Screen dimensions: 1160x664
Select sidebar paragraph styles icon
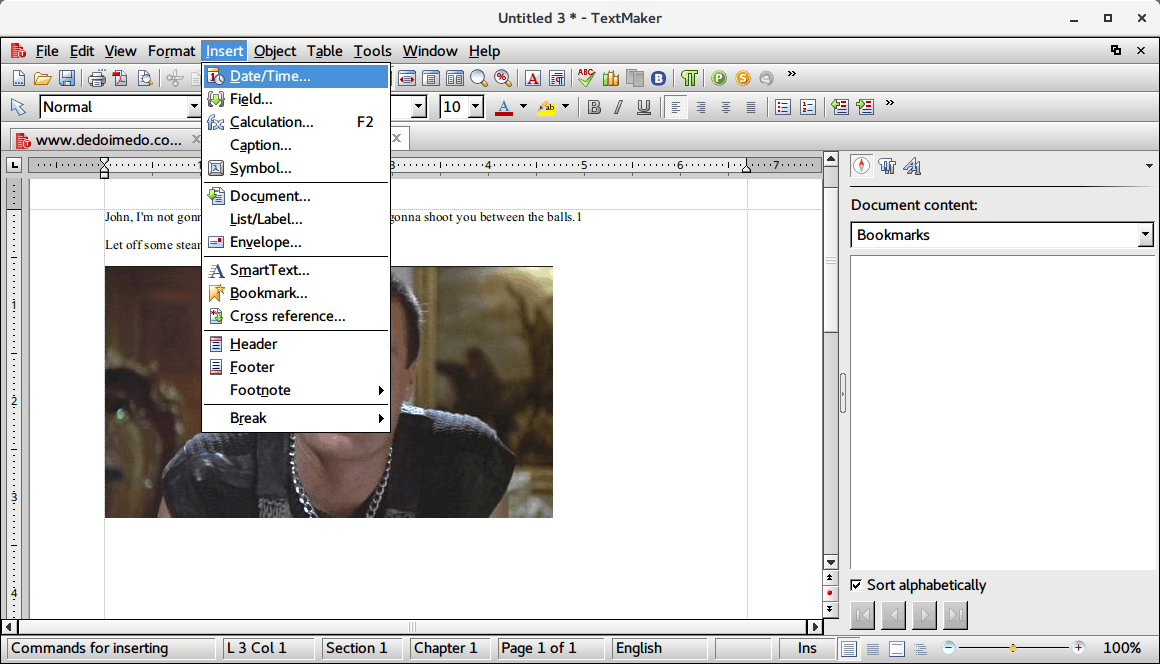887,166
